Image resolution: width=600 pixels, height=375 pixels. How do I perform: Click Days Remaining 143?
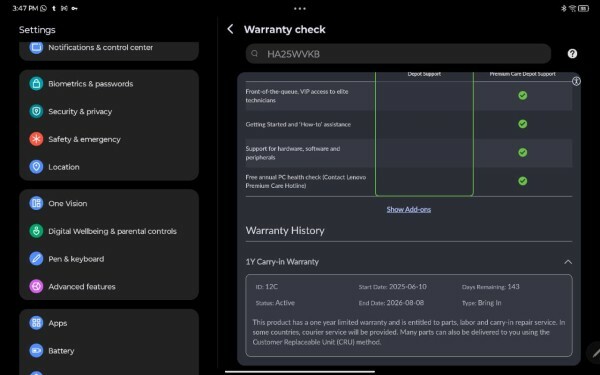491,287
